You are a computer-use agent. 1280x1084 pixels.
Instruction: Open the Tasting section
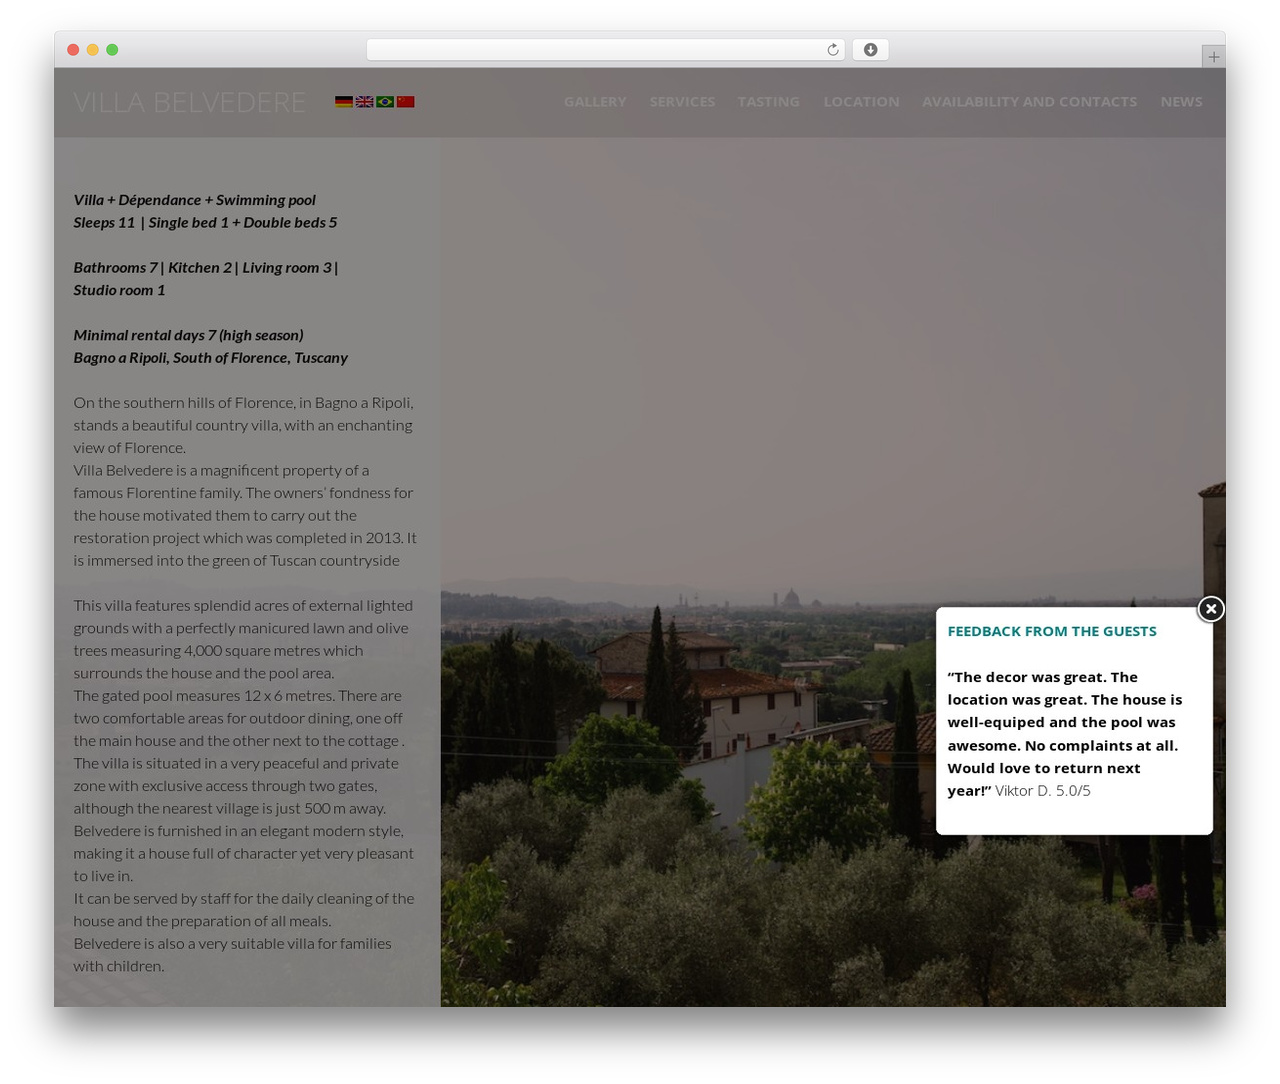coord(769,102)
